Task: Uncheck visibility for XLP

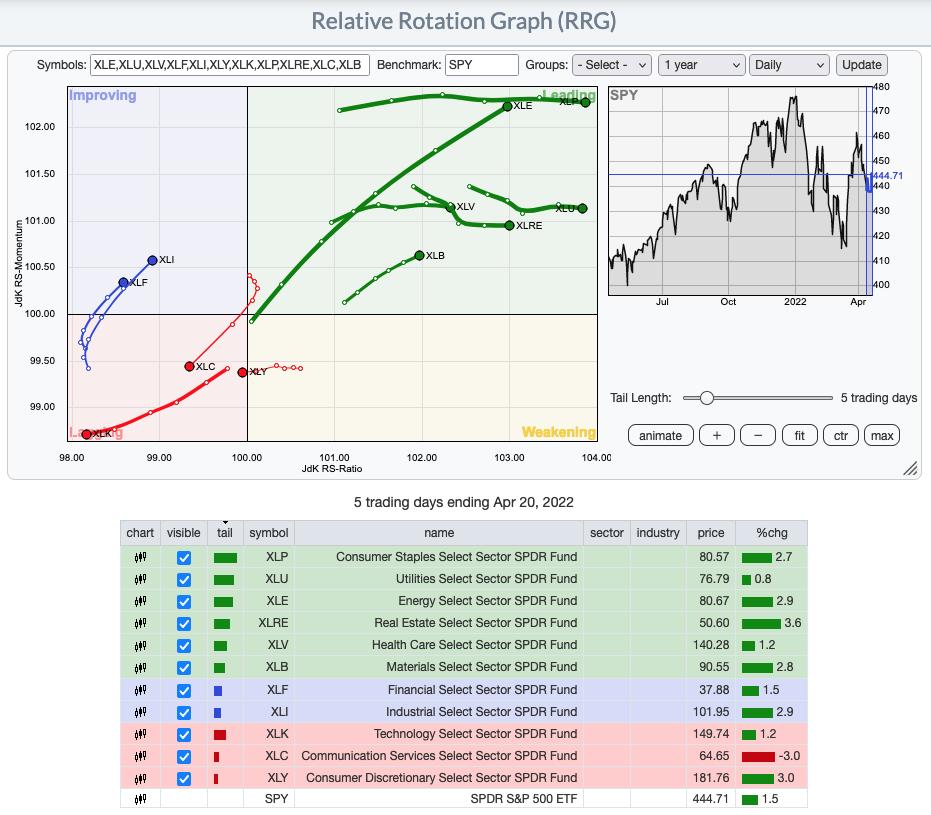Action: [184, 557]
